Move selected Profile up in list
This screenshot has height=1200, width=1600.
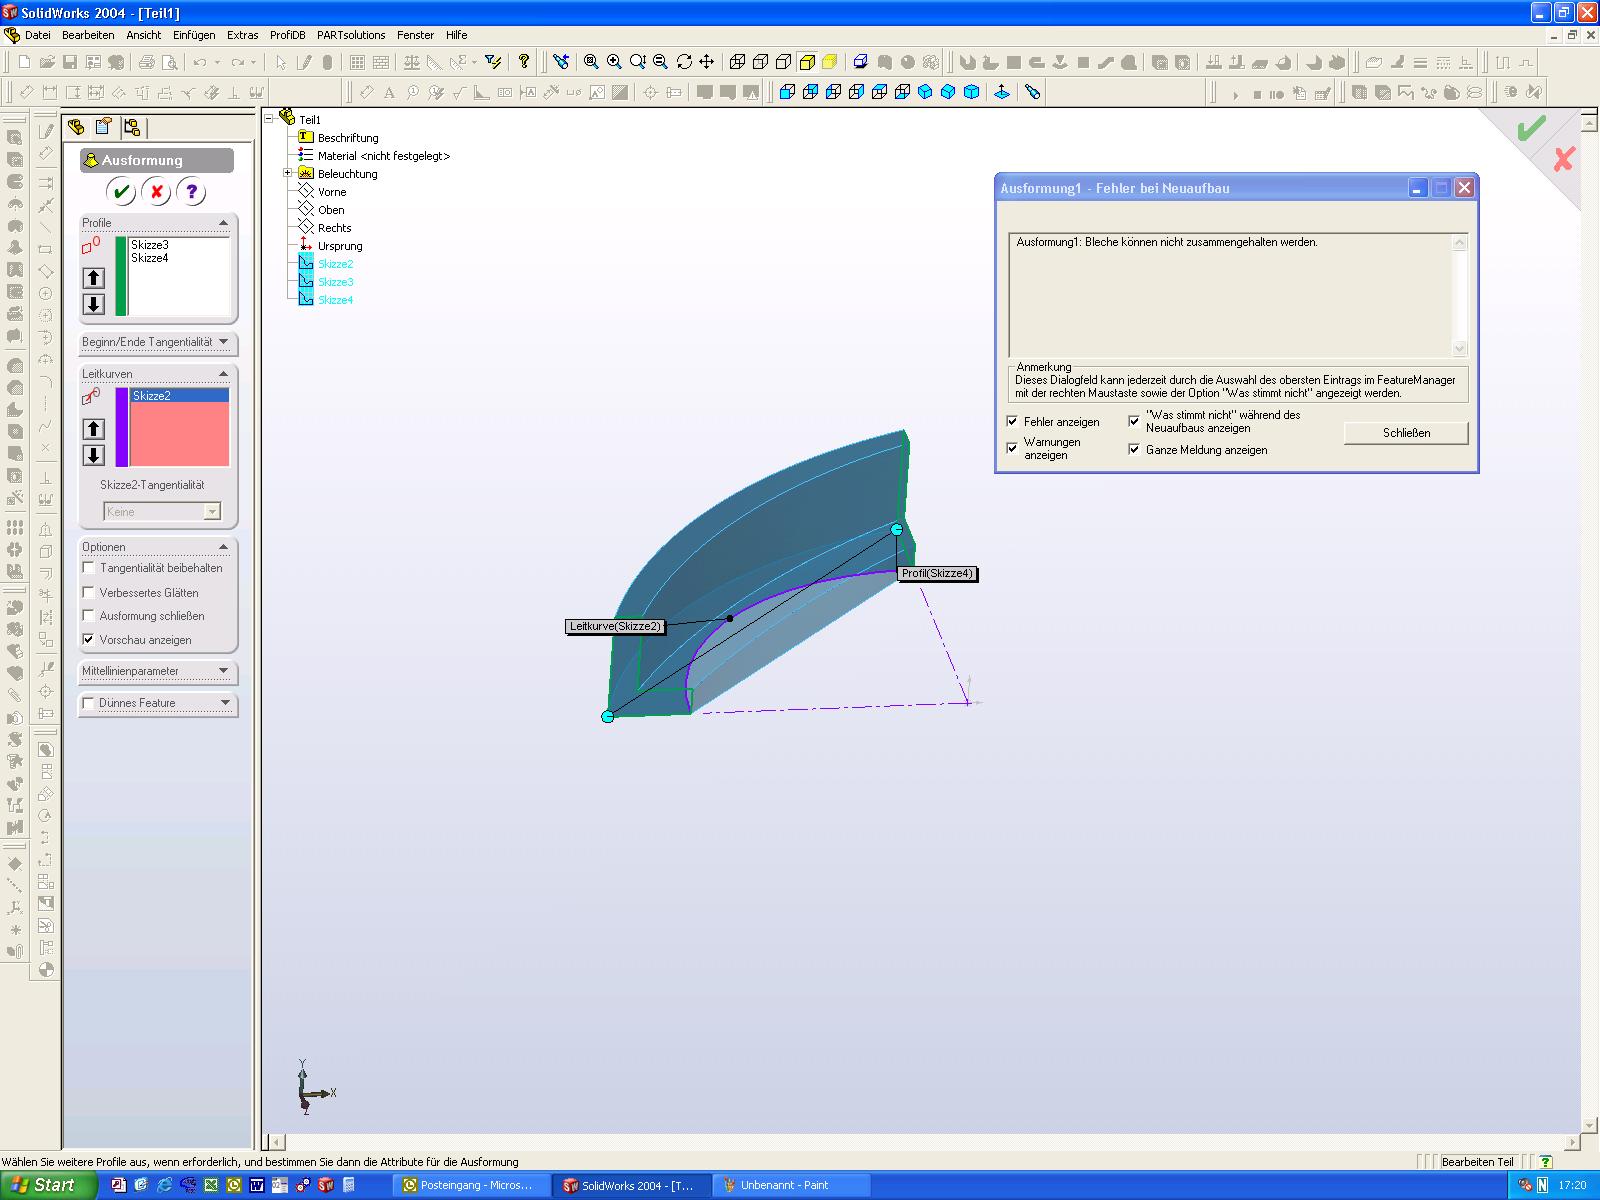click(94, 278)
